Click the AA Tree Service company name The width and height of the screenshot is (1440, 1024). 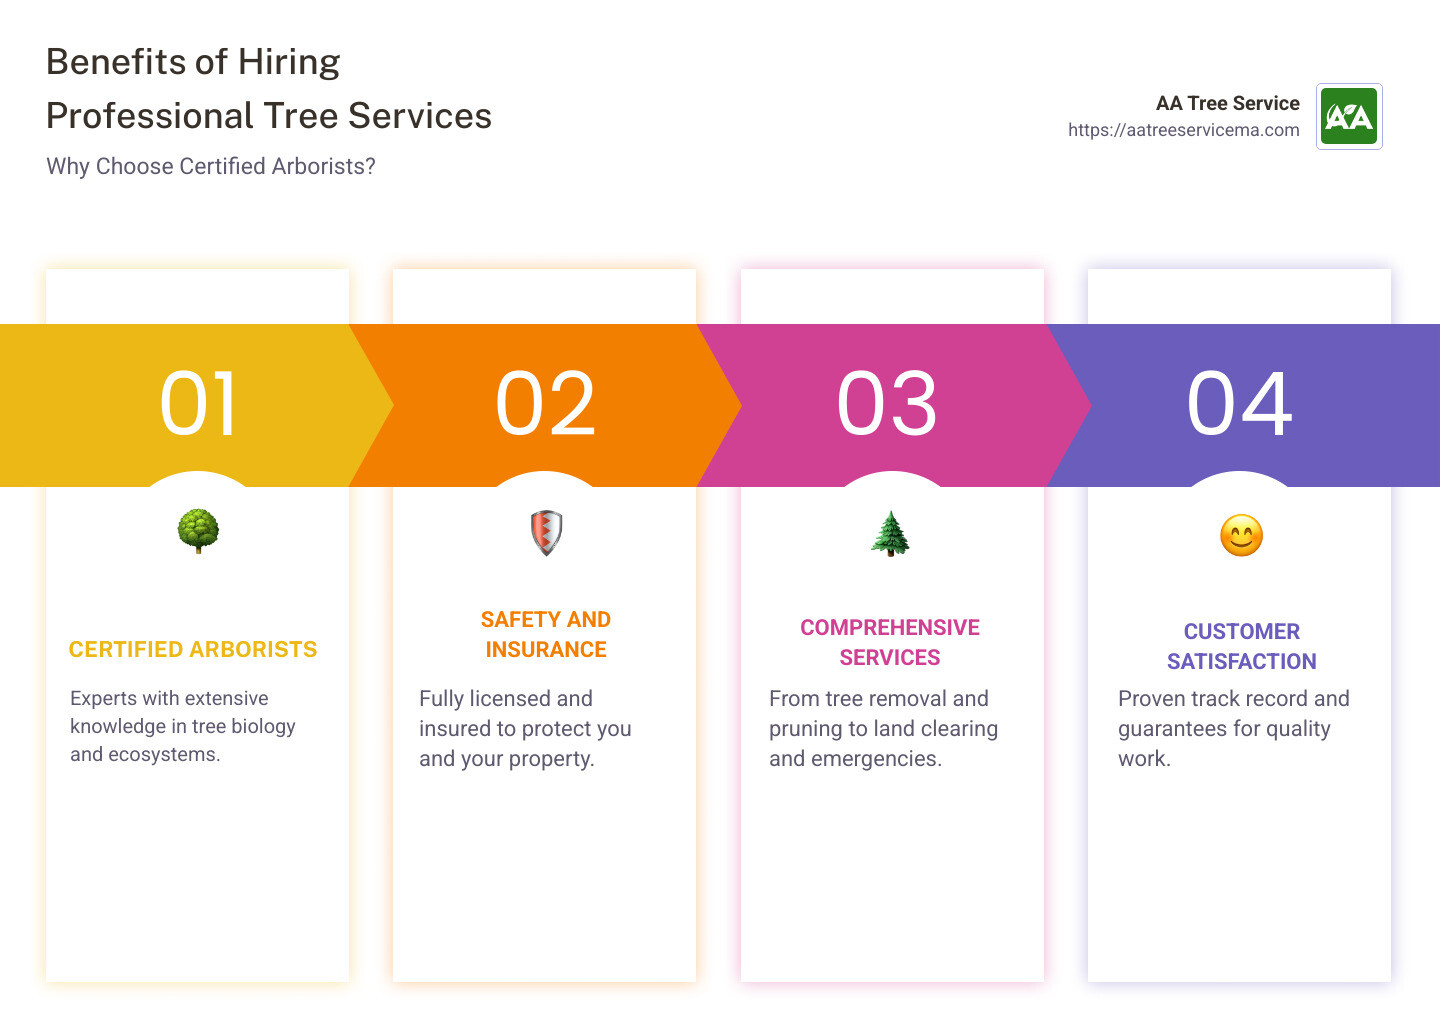1227,103
